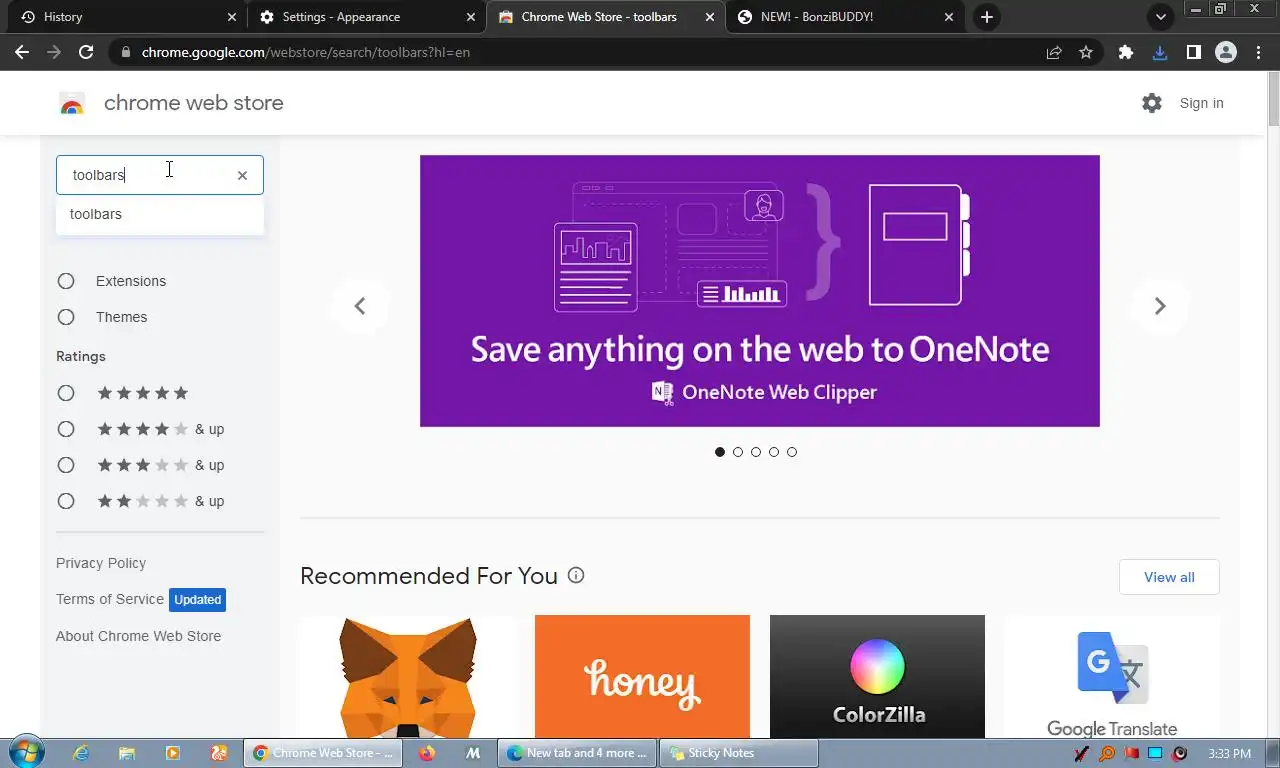Screen dimensions: 1280x768
Task: Filter by three stars & up
Action: coord(66,465)
